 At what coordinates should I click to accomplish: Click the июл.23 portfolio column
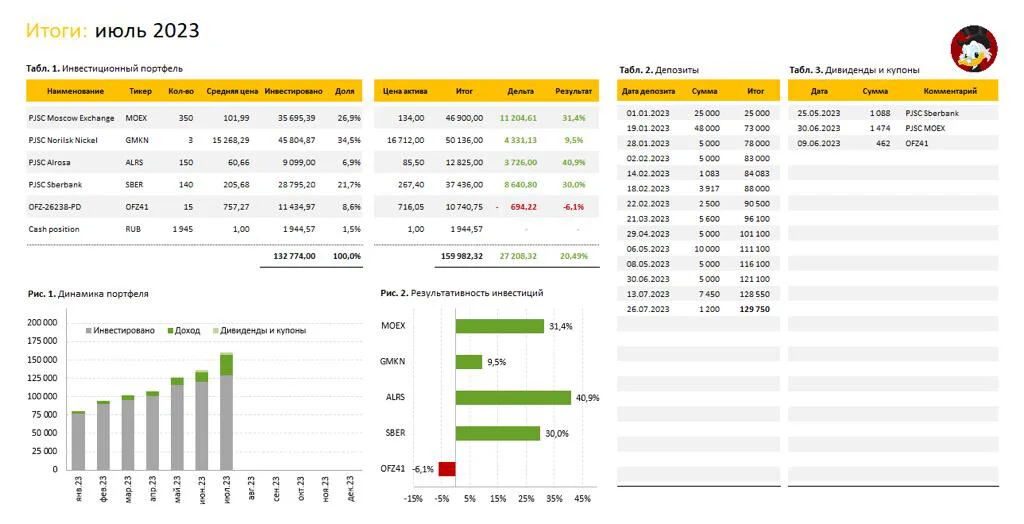227,412
